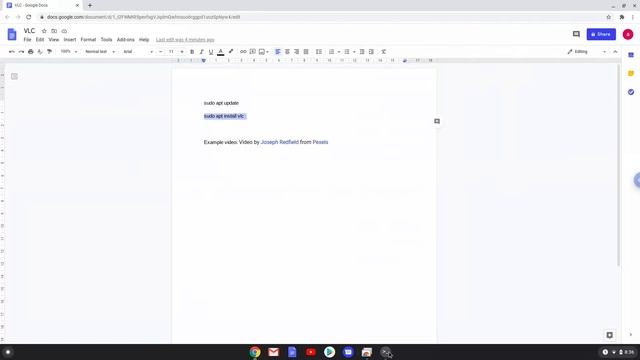Show the document outline icon
The height and width of the screenshot is (360, 640).
[14, 76]
